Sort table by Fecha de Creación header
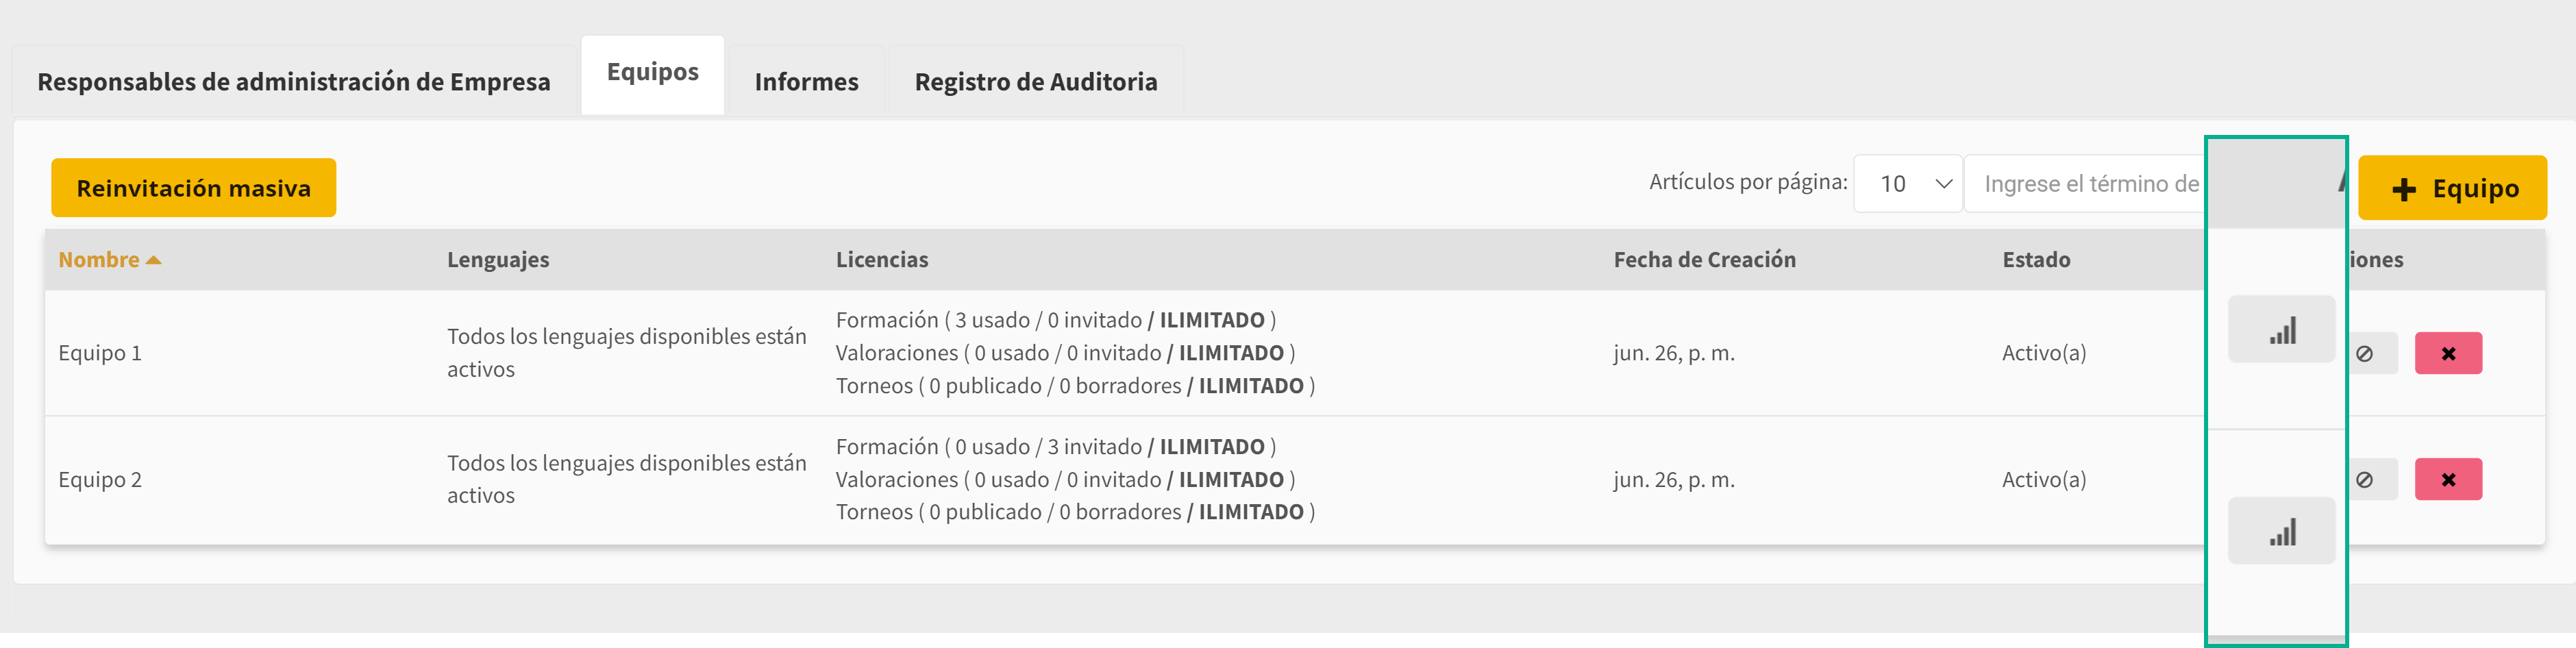Viewport: 2576px width, 648px height. 1704,260
